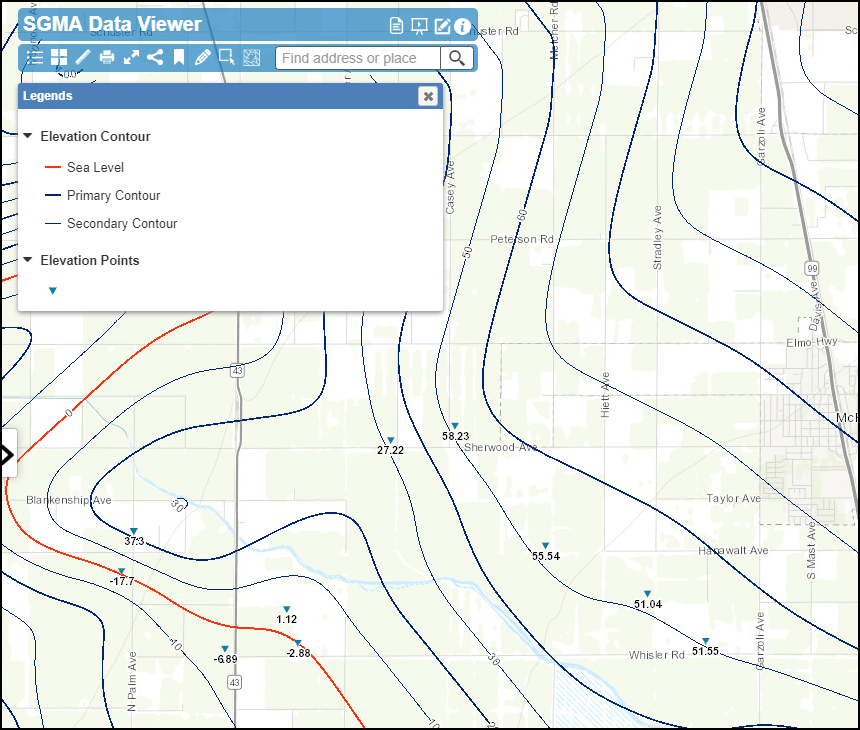Select the basemap gallery icon
The width and height of the screenshot is (860, 730).
click(x=60, y=57)
